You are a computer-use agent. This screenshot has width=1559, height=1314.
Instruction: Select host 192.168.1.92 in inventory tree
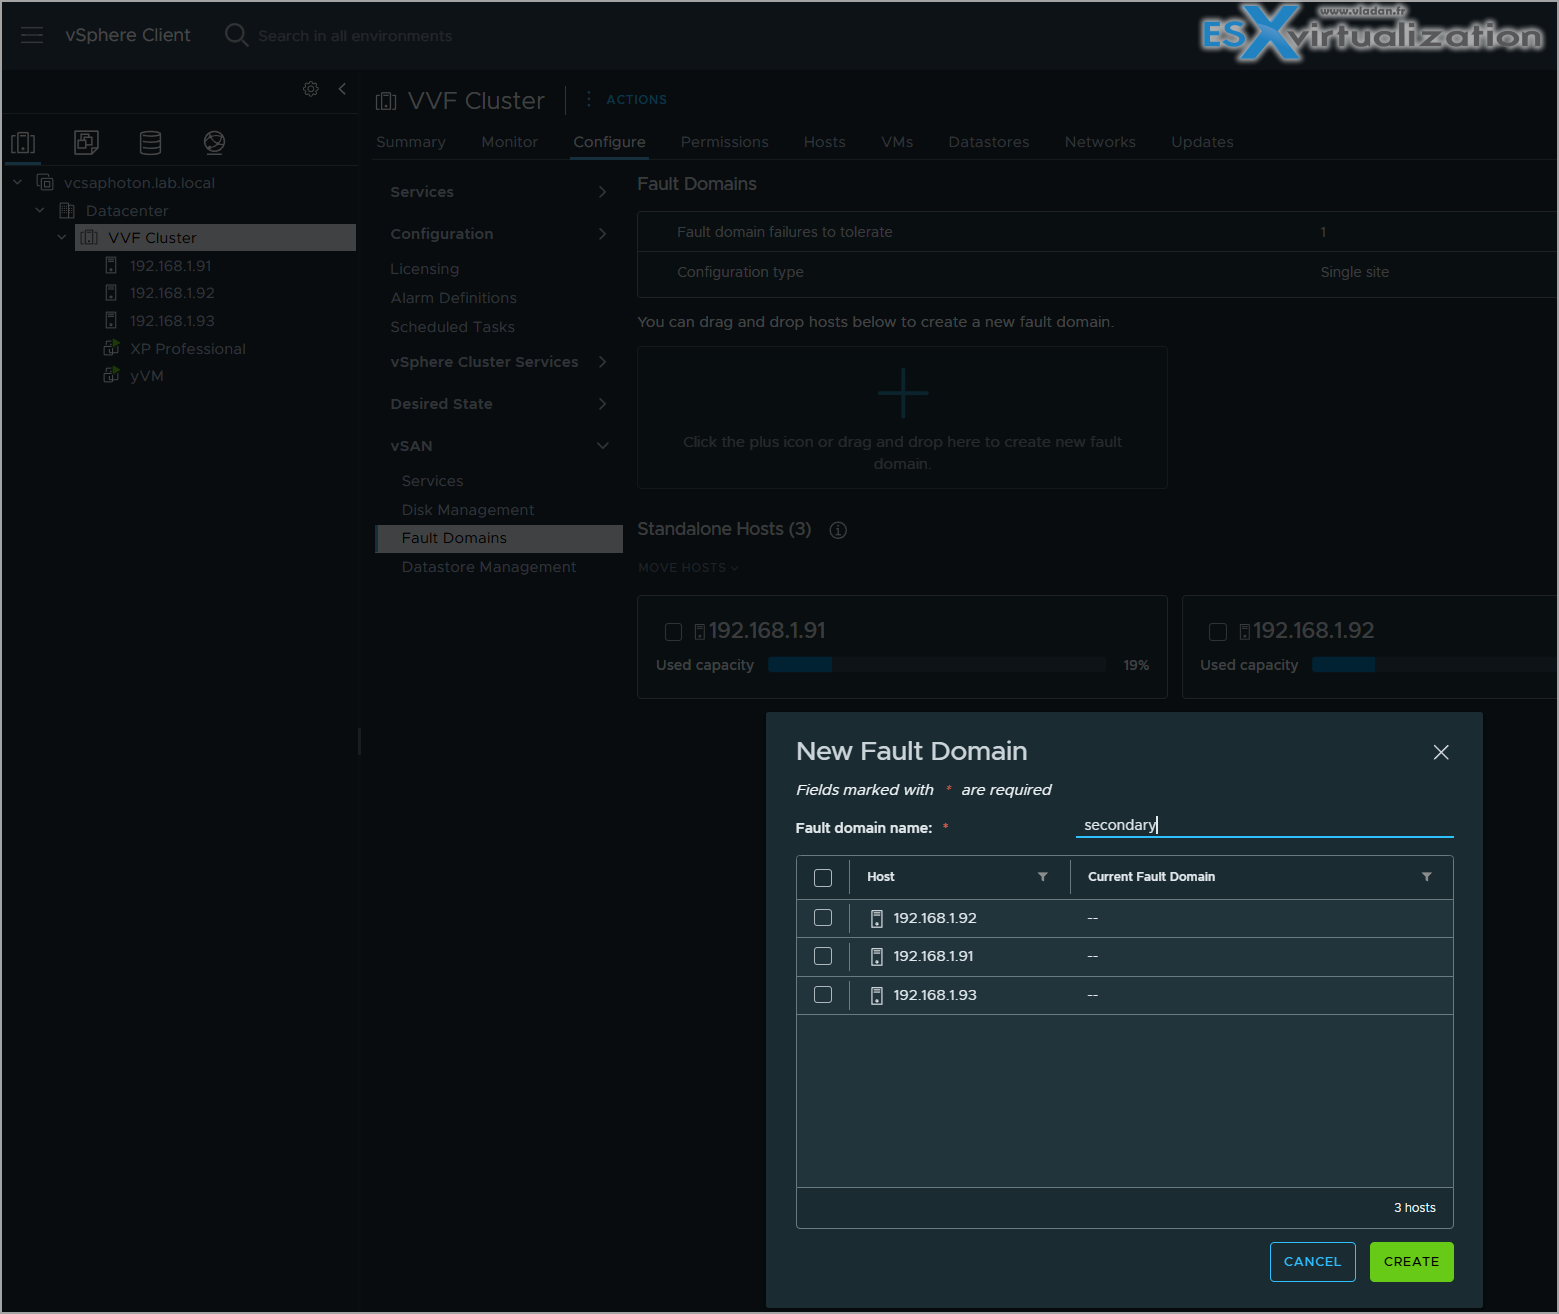[x=172, y=293]
